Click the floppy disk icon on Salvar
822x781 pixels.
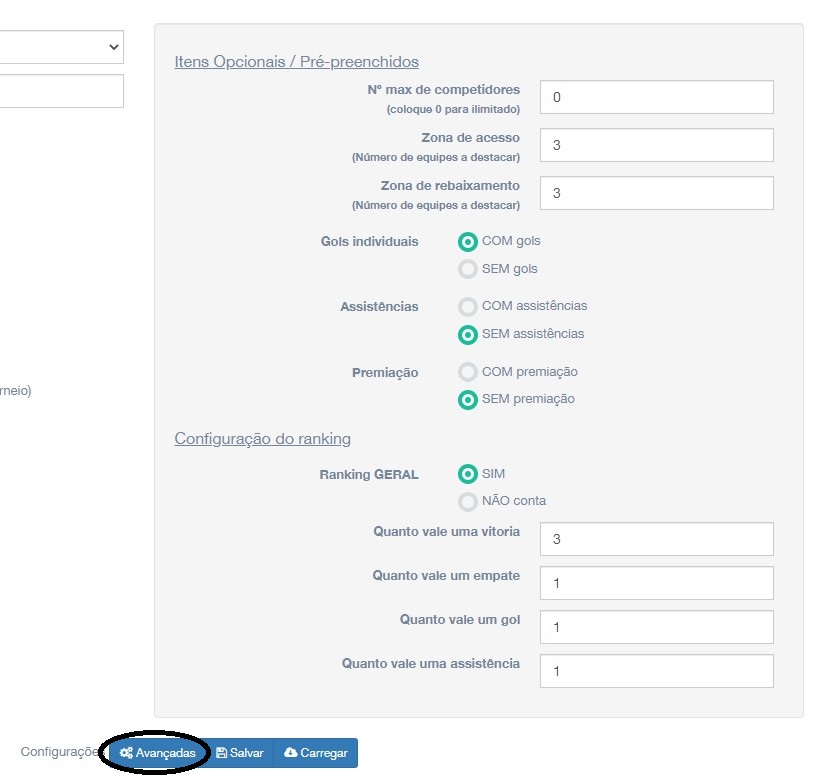[x=222, y=753]
